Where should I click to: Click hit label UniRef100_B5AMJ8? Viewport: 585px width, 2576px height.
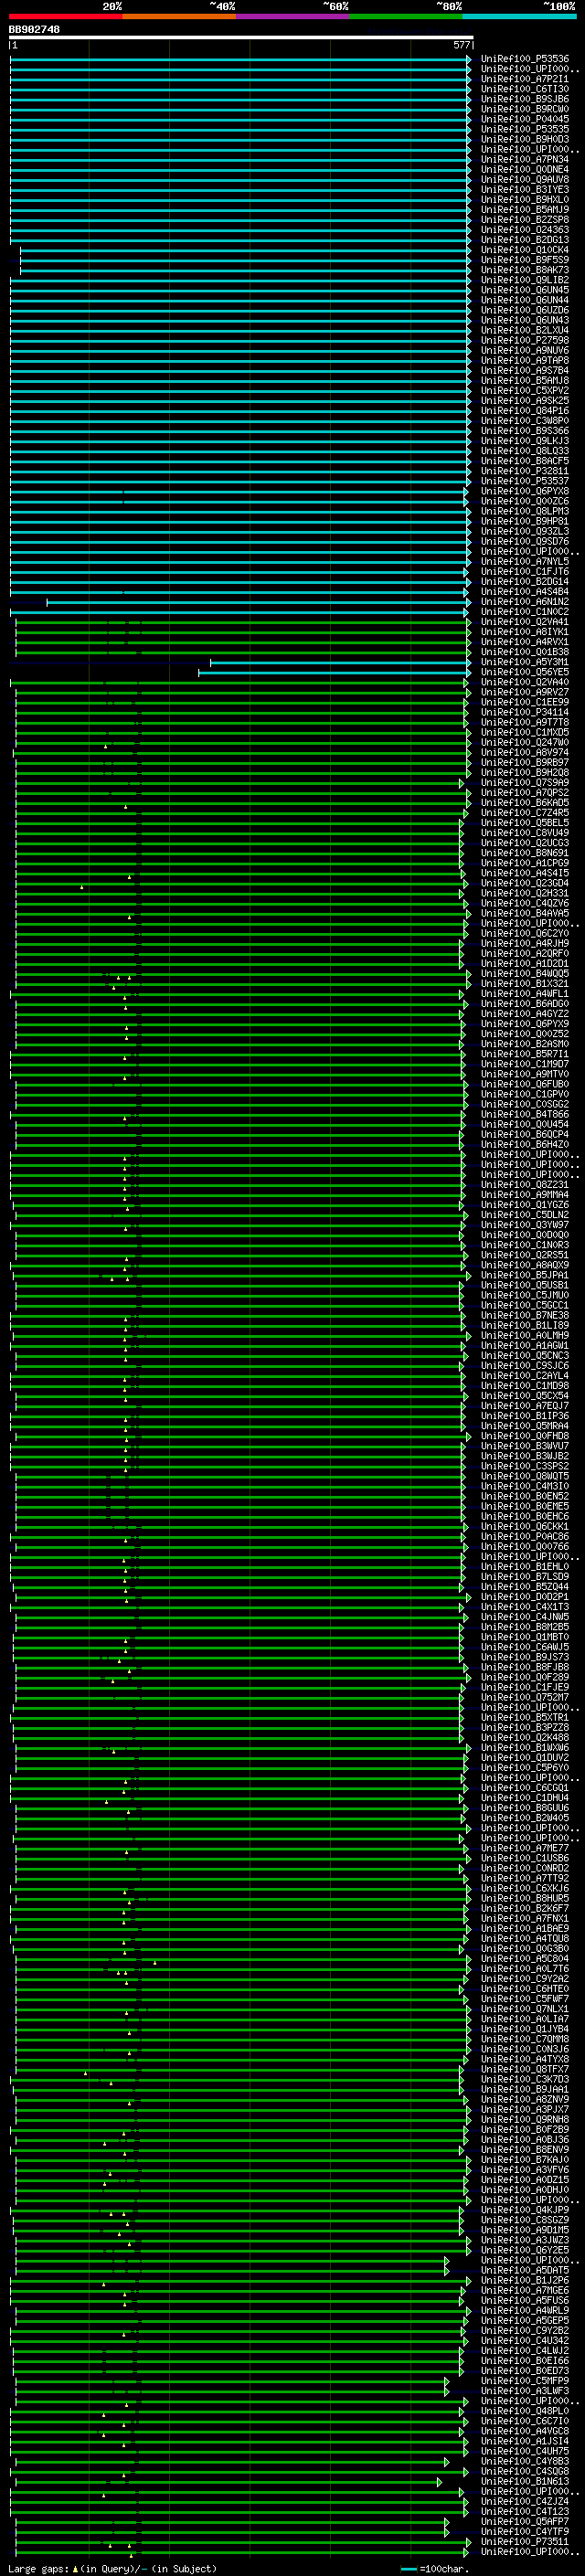pos(525,381)
